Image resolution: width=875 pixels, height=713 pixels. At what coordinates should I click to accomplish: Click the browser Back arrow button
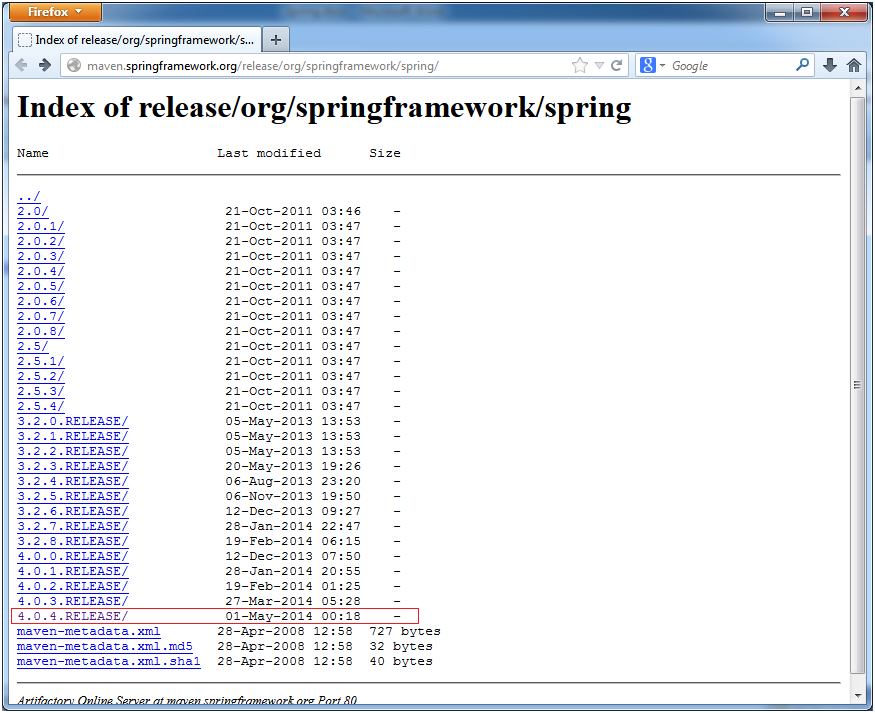pos(21,65)
